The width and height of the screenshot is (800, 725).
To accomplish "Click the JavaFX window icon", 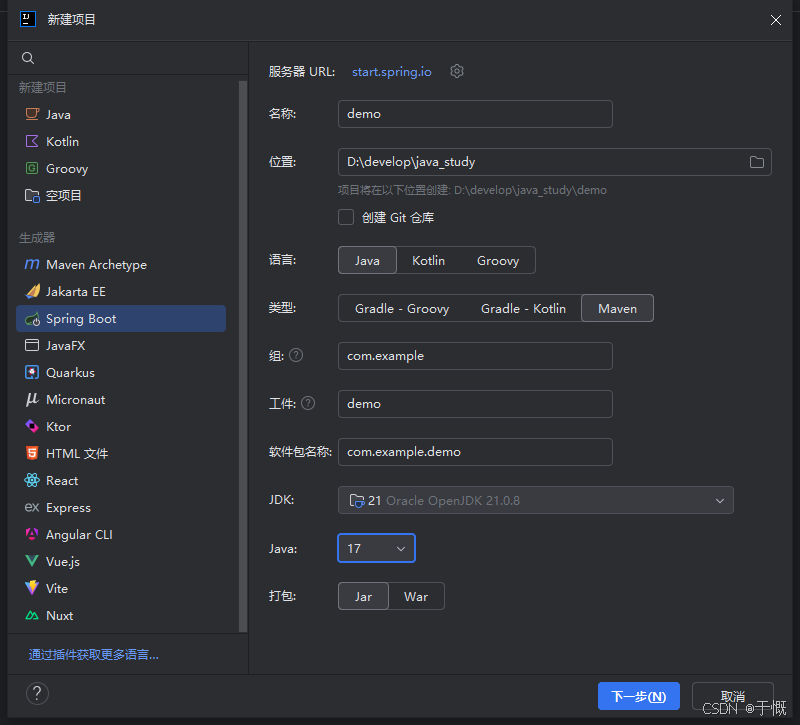I will [32, 345].
